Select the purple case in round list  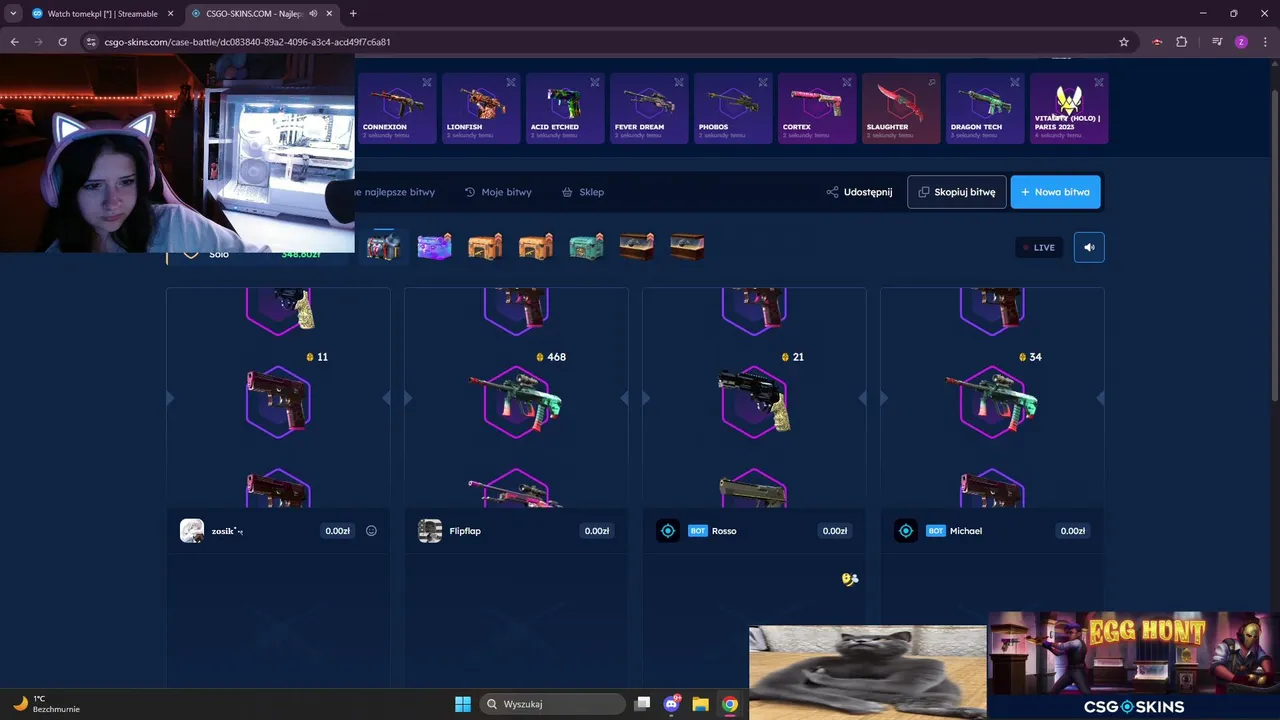coord(434,246)
